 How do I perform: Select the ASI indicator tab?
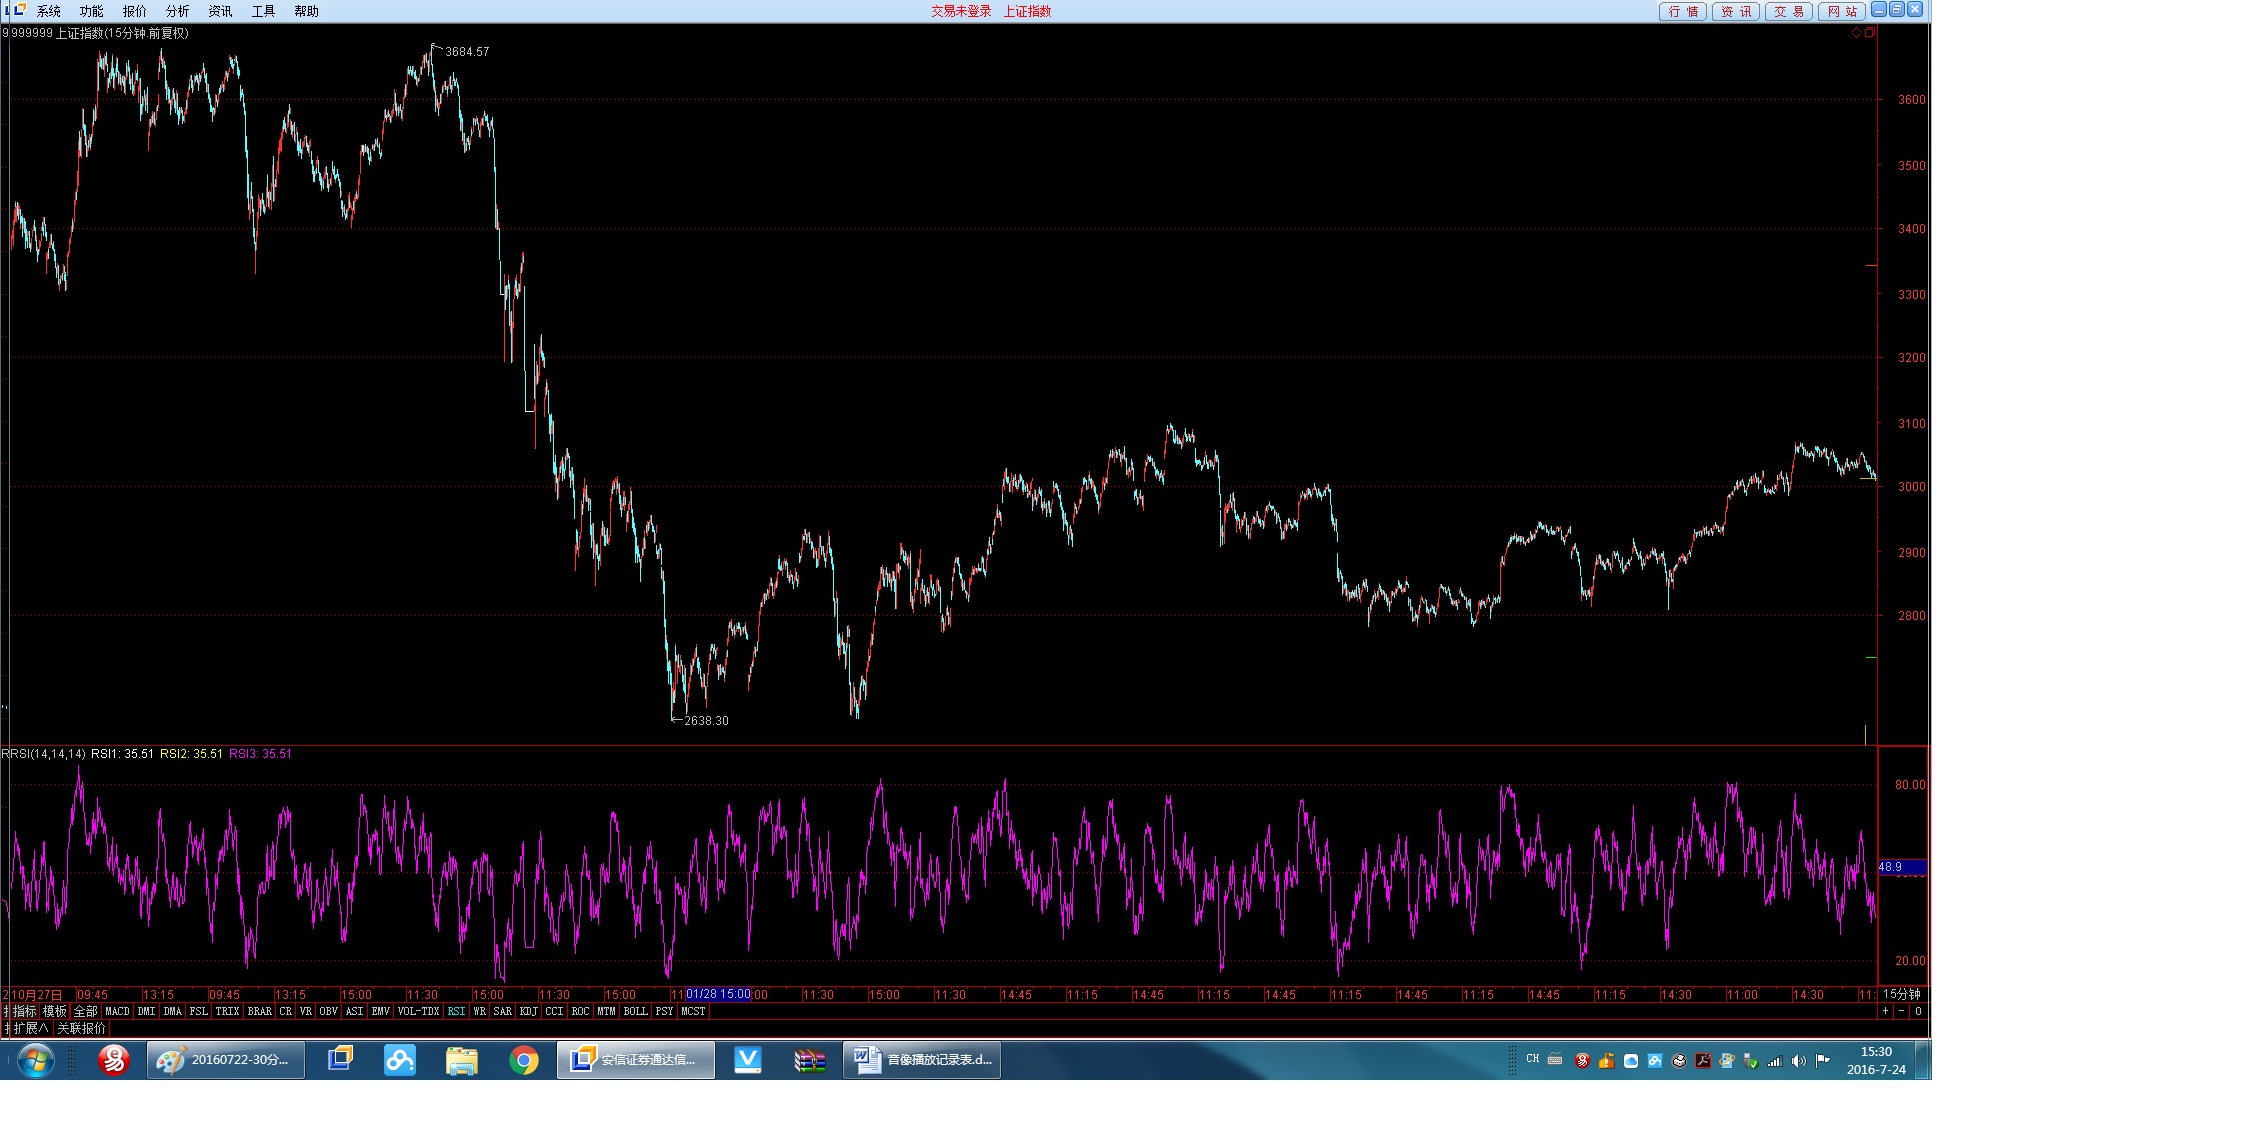(354, 1011)
